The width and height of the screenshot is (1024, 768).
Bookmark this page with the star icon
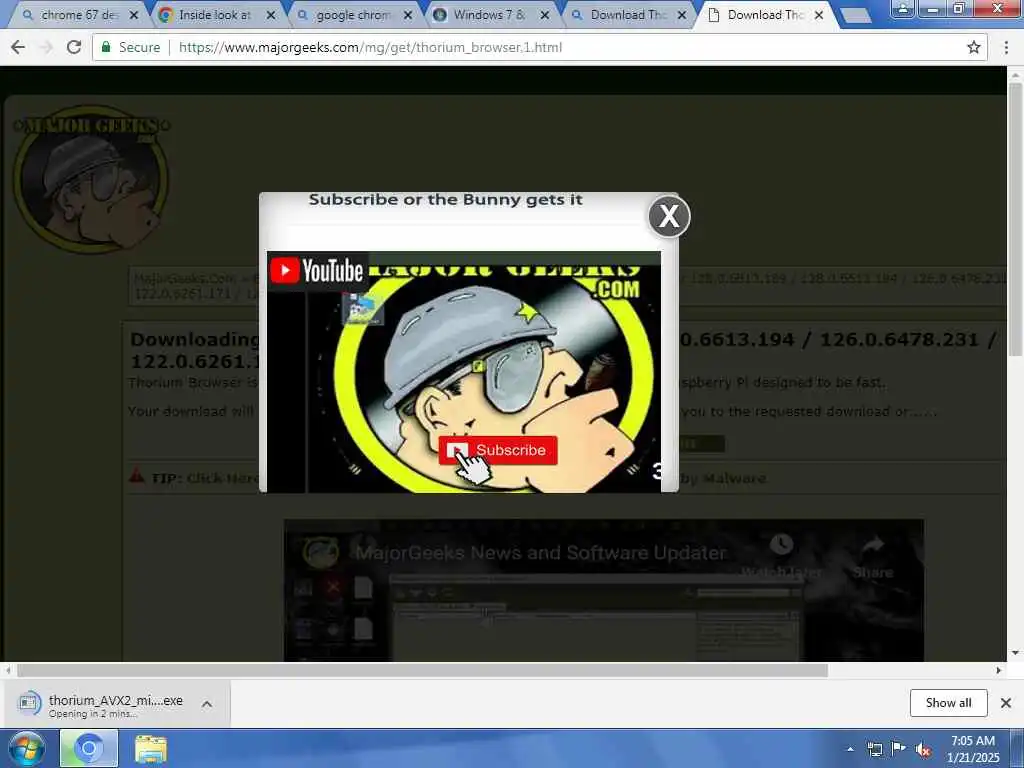pyautogui.click(x=974, y=47)
